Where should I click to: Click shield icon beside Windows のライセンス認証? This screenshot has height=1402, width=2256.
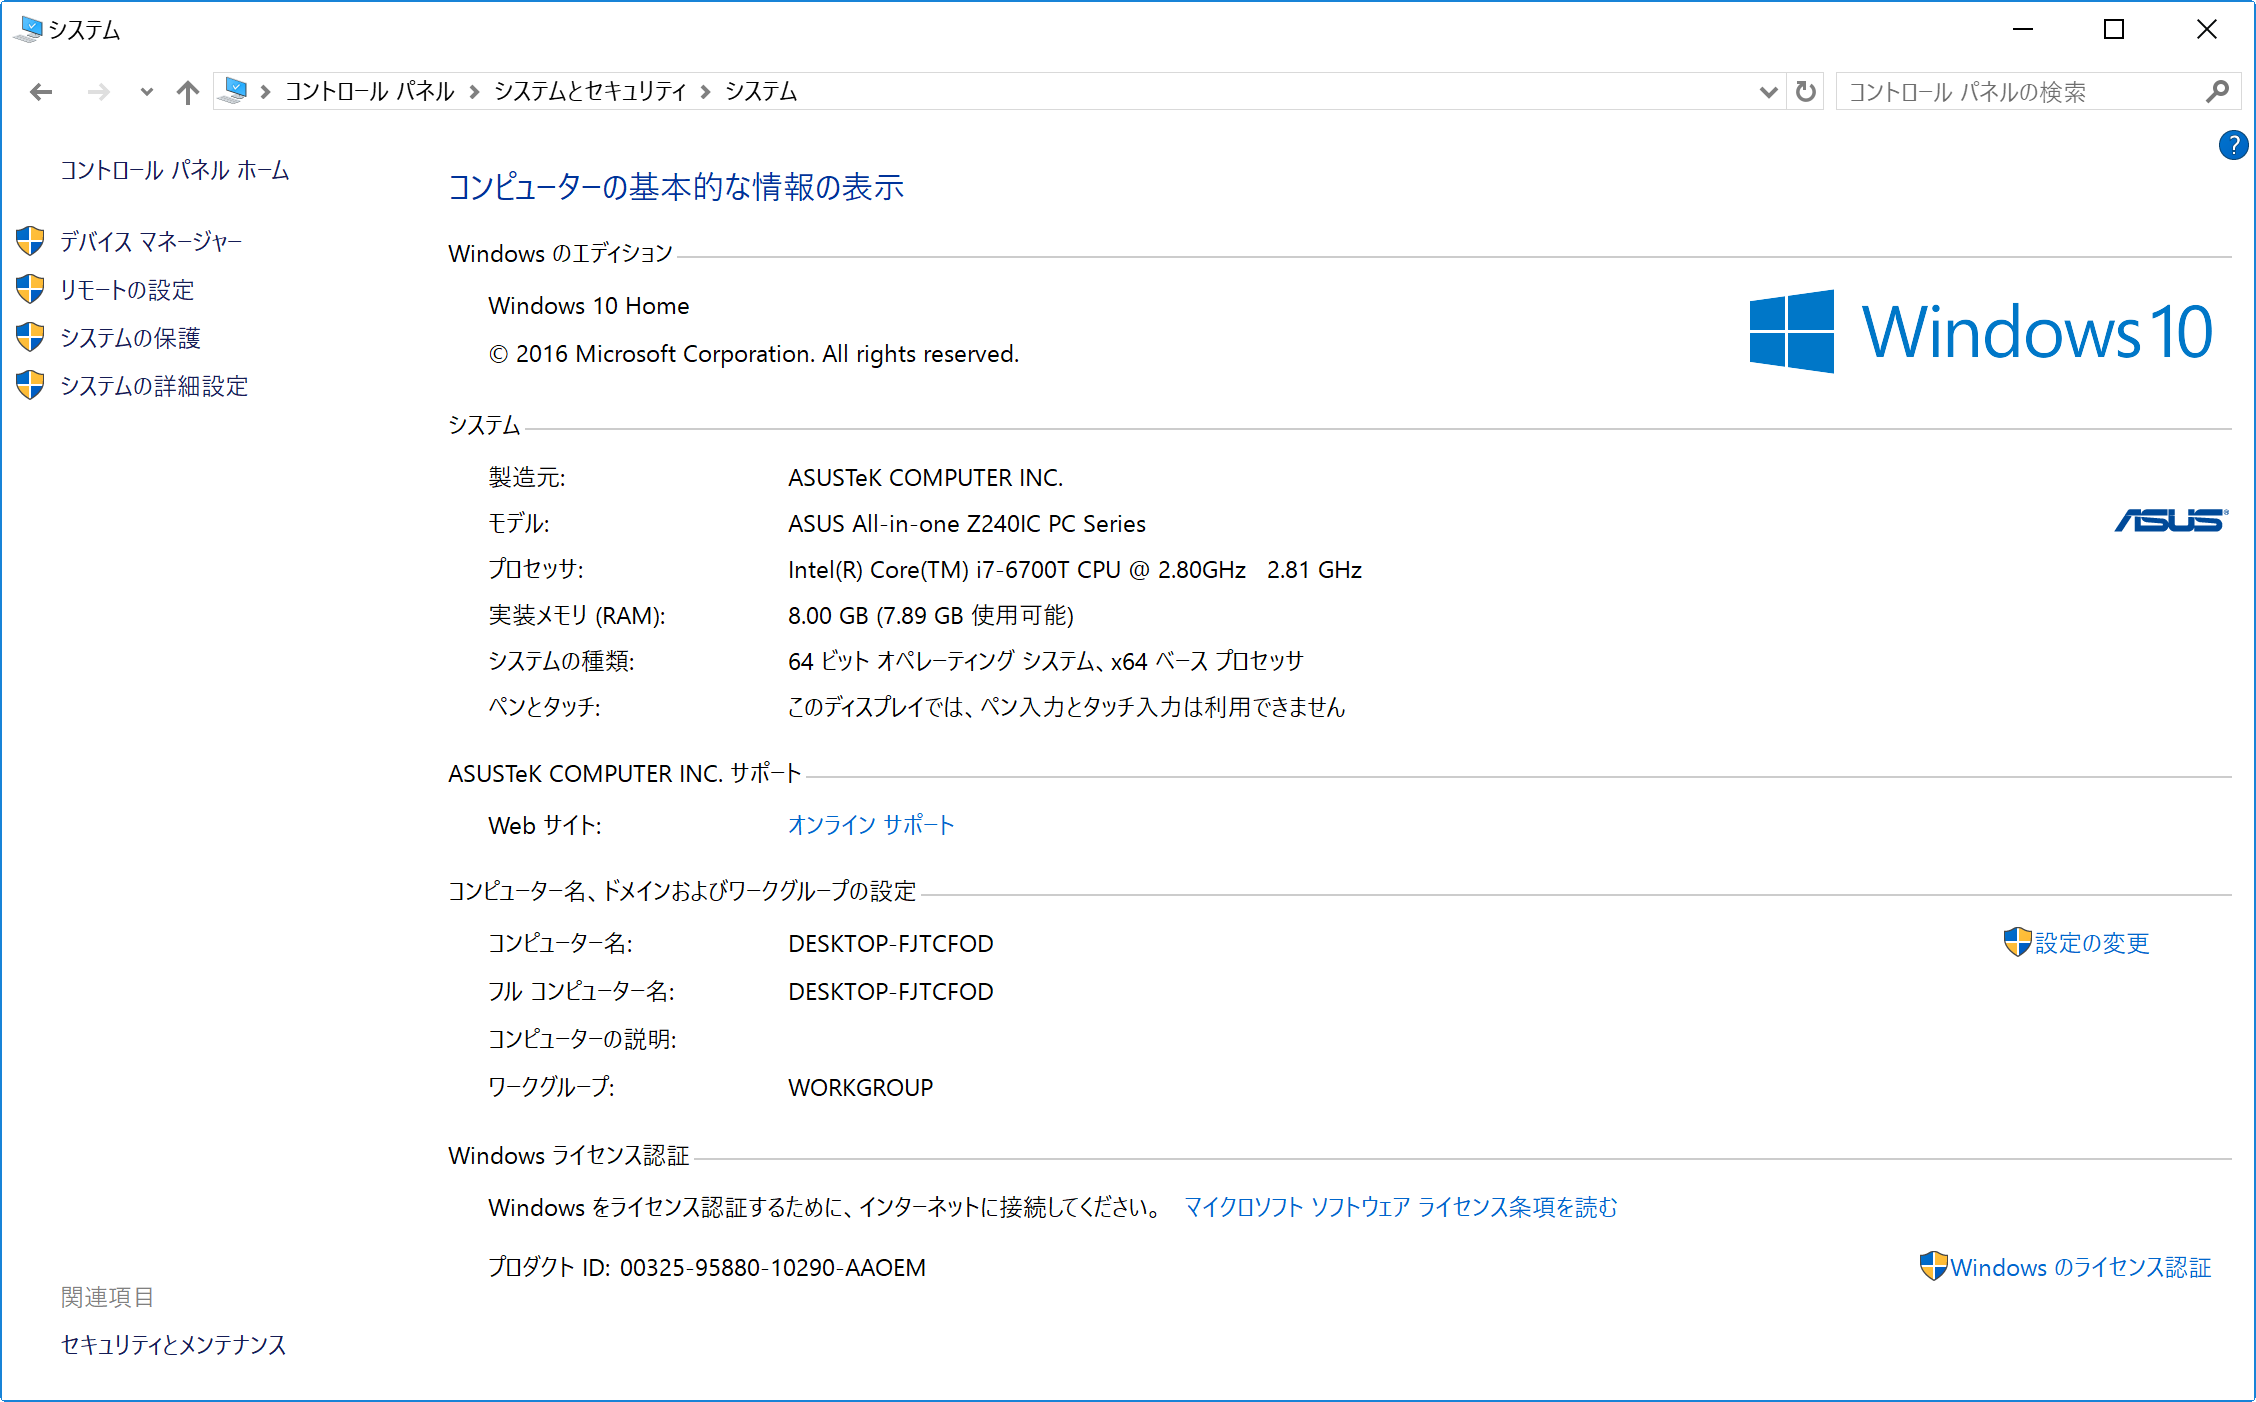click(1933, 1265)
